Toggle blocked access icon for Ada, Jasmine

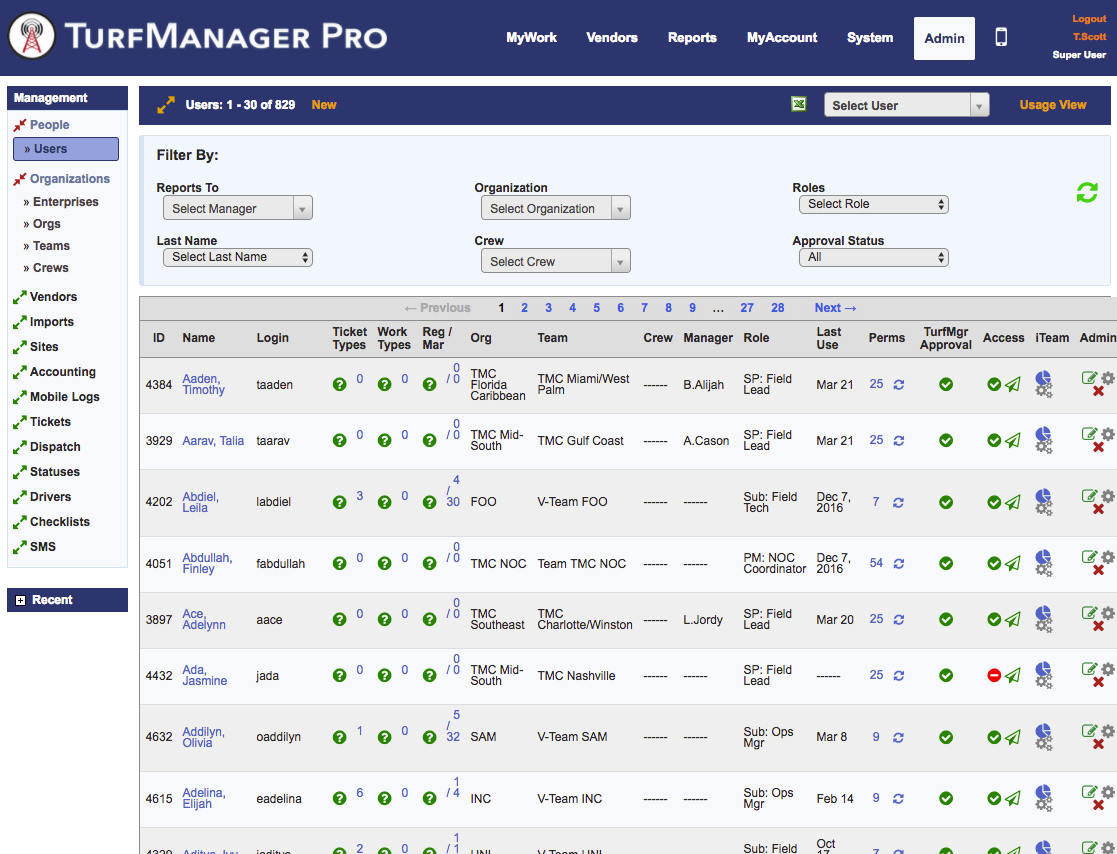click(994, 675)
